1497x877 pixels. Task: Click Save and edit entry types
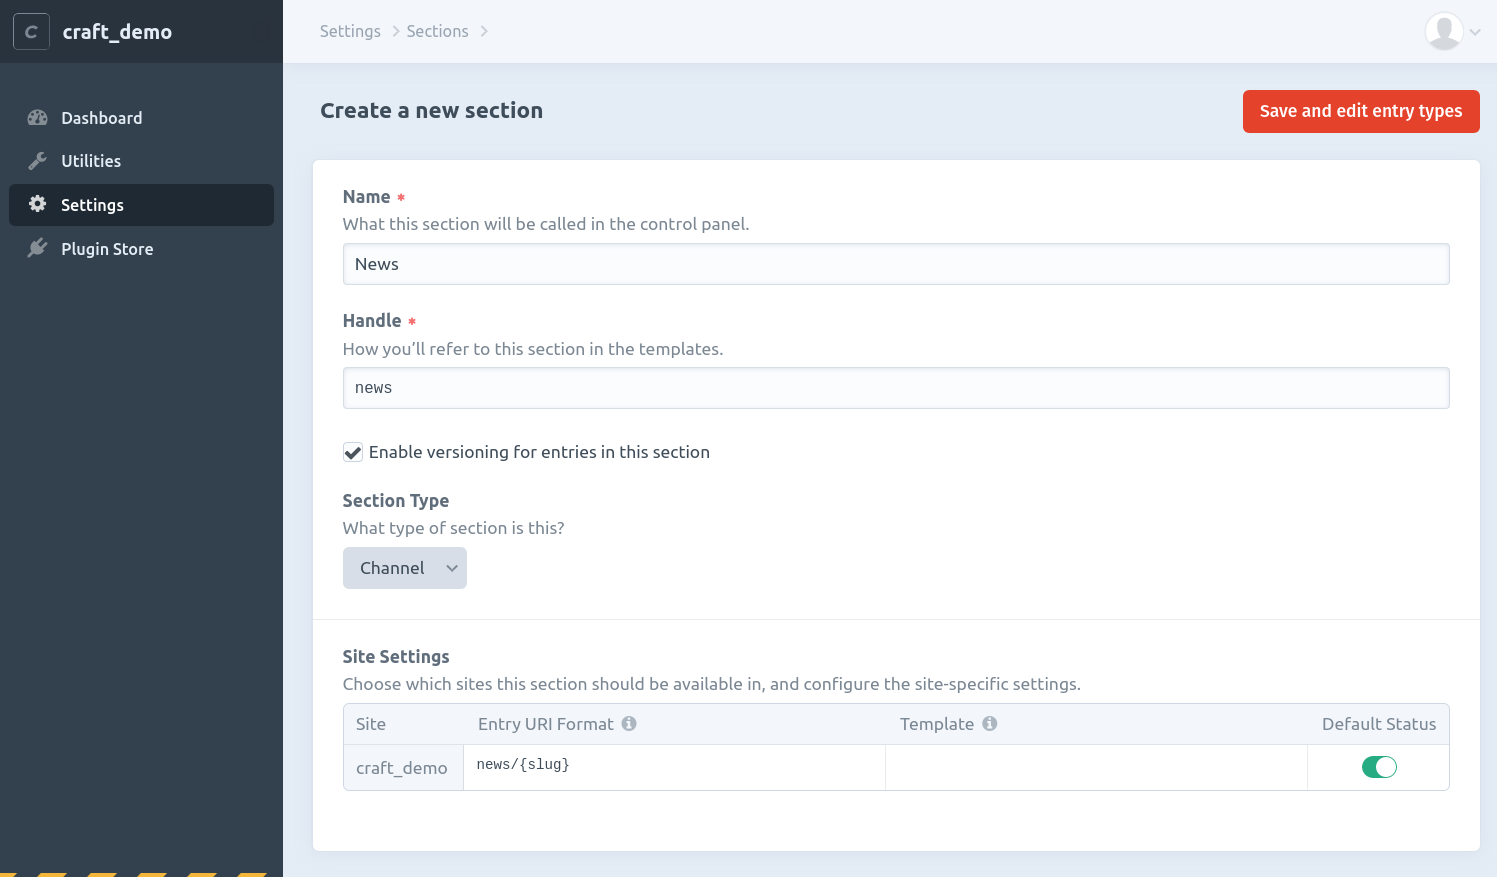point(1360,111)
